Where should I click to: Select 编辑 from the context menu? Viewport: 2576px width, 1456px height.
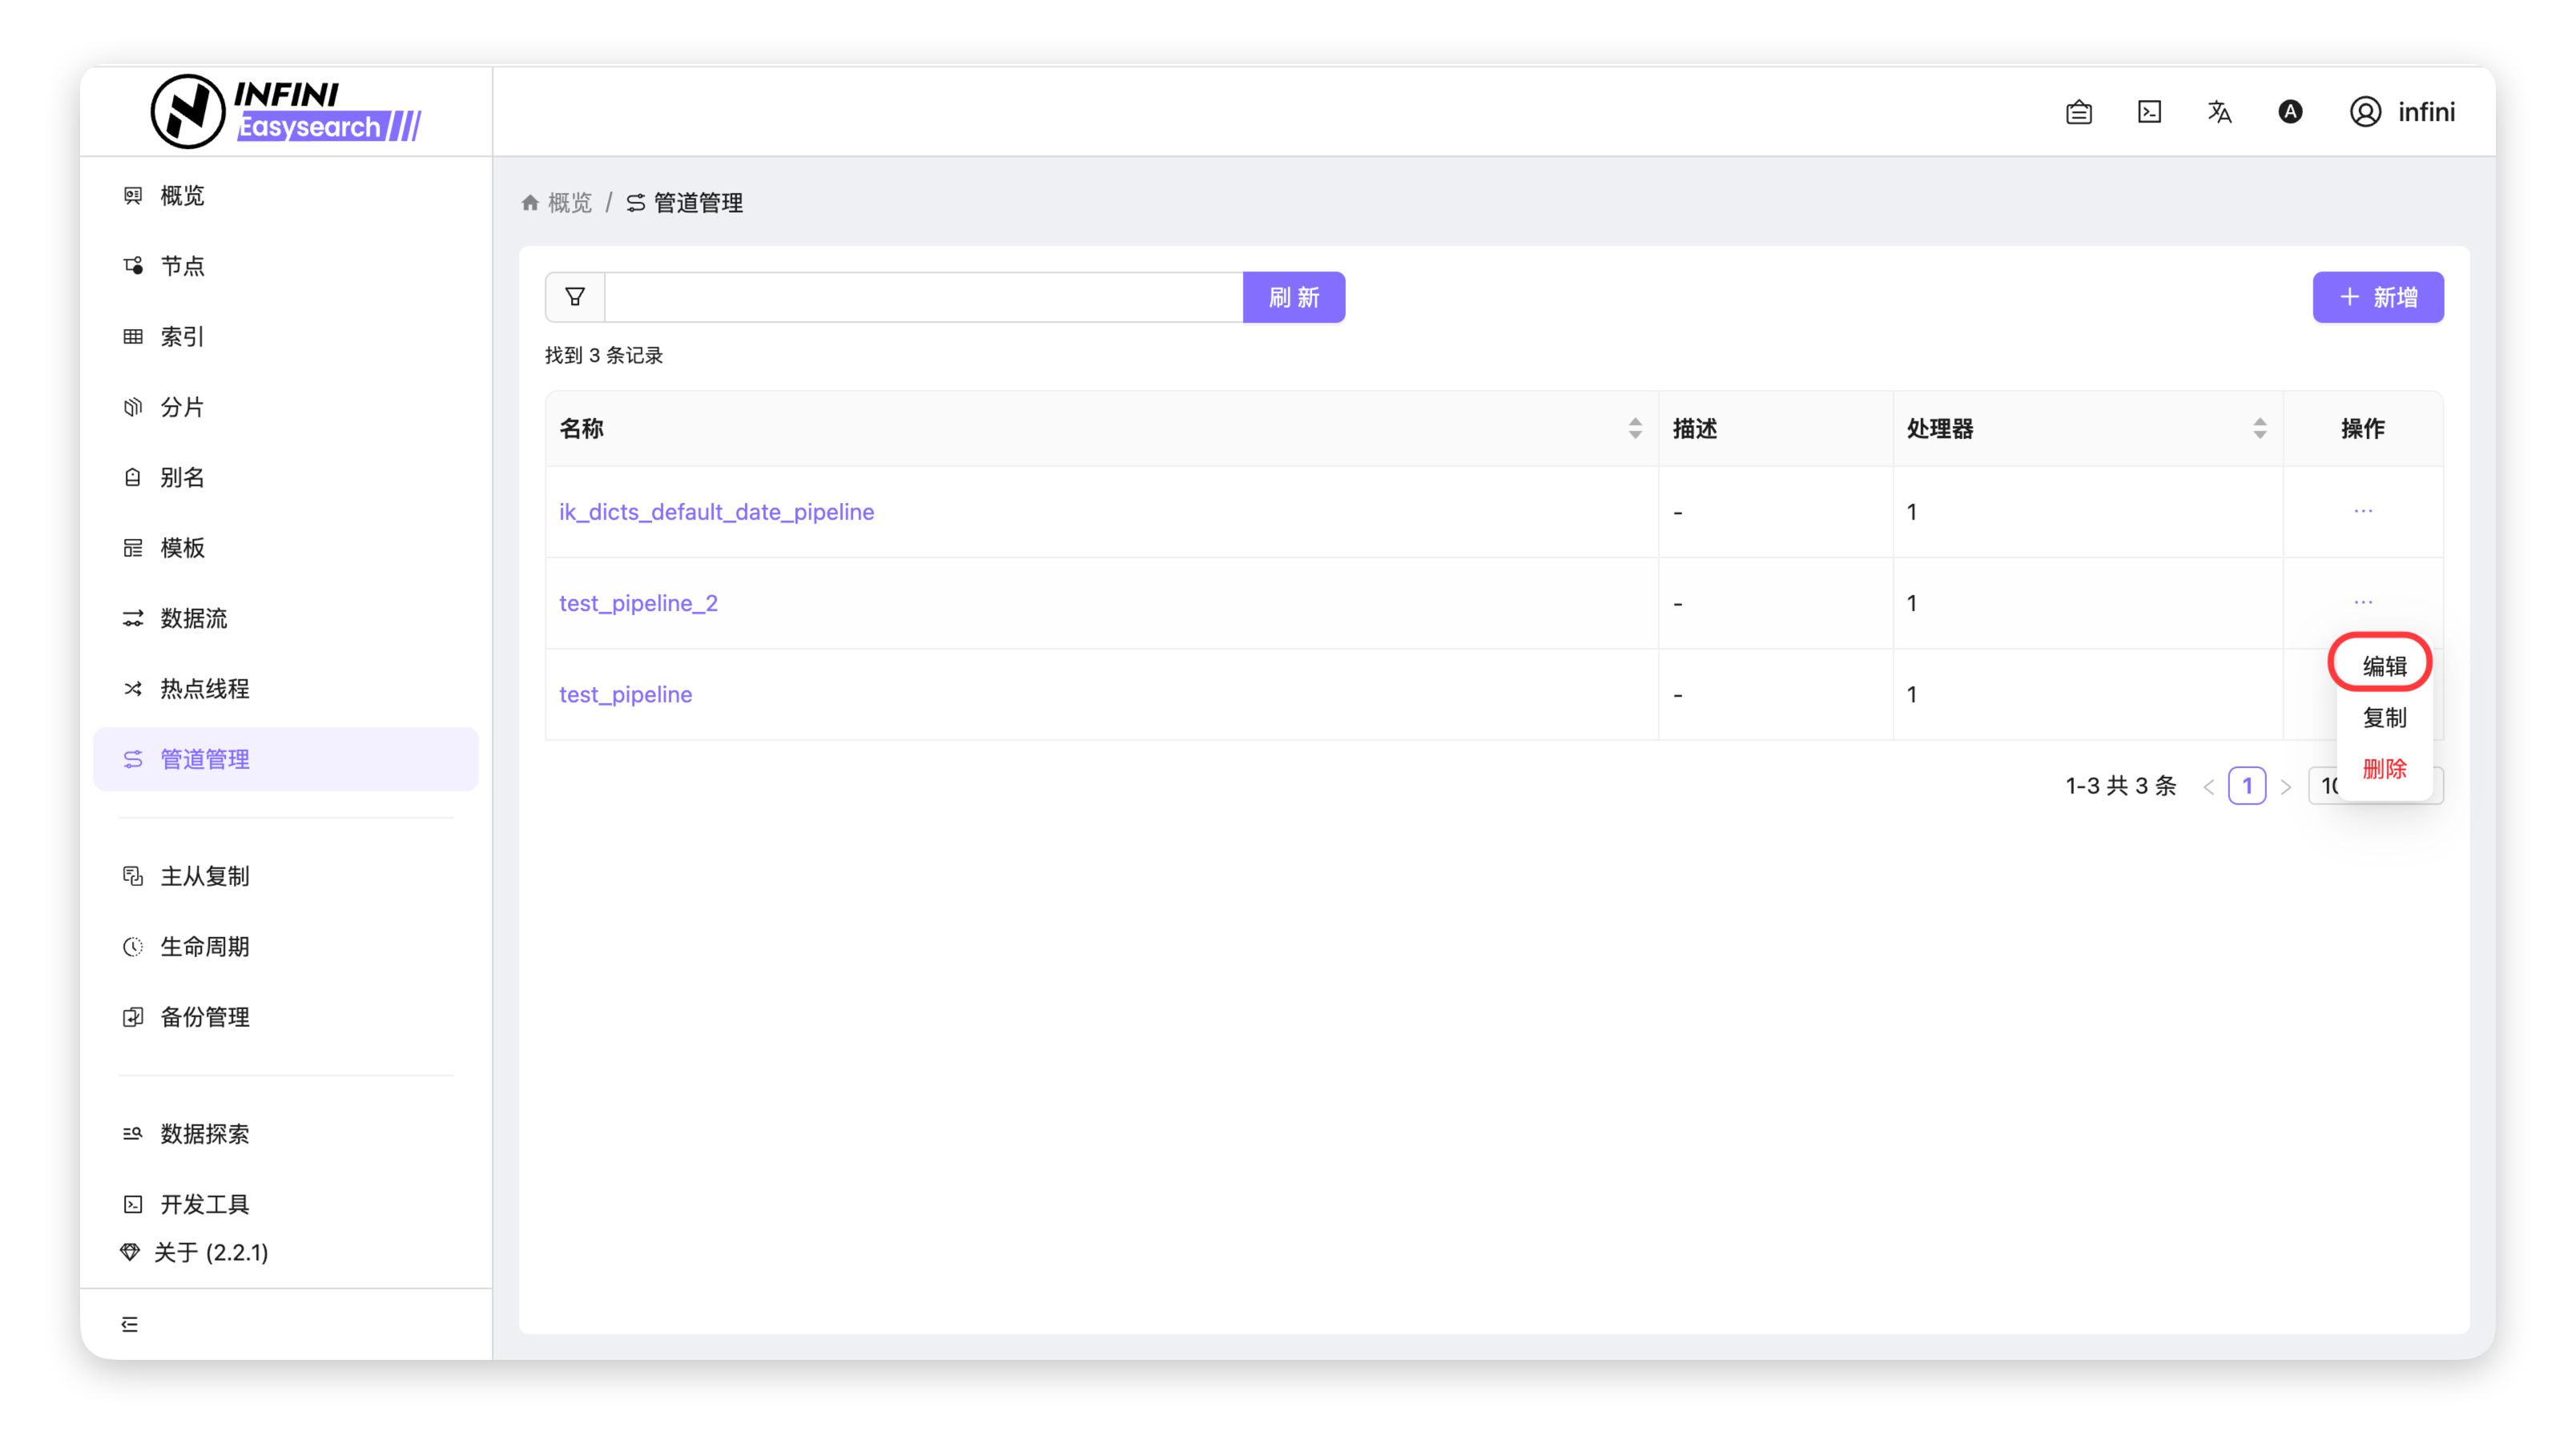[x=2384, y=666]
